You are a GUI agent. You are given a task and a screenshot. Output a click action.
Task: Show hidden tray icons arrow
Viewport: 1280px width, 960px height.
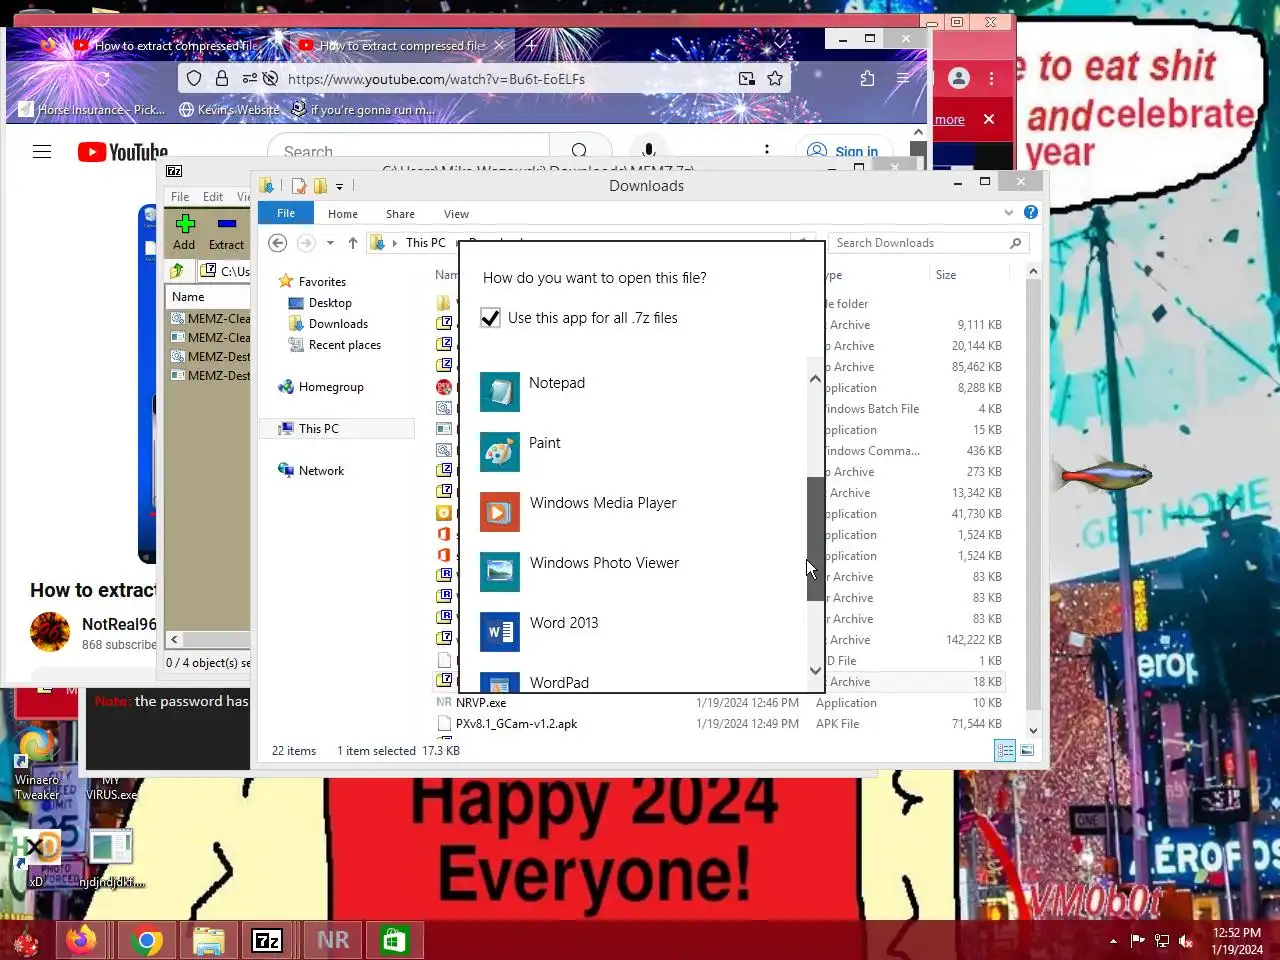click(1113, 940)
